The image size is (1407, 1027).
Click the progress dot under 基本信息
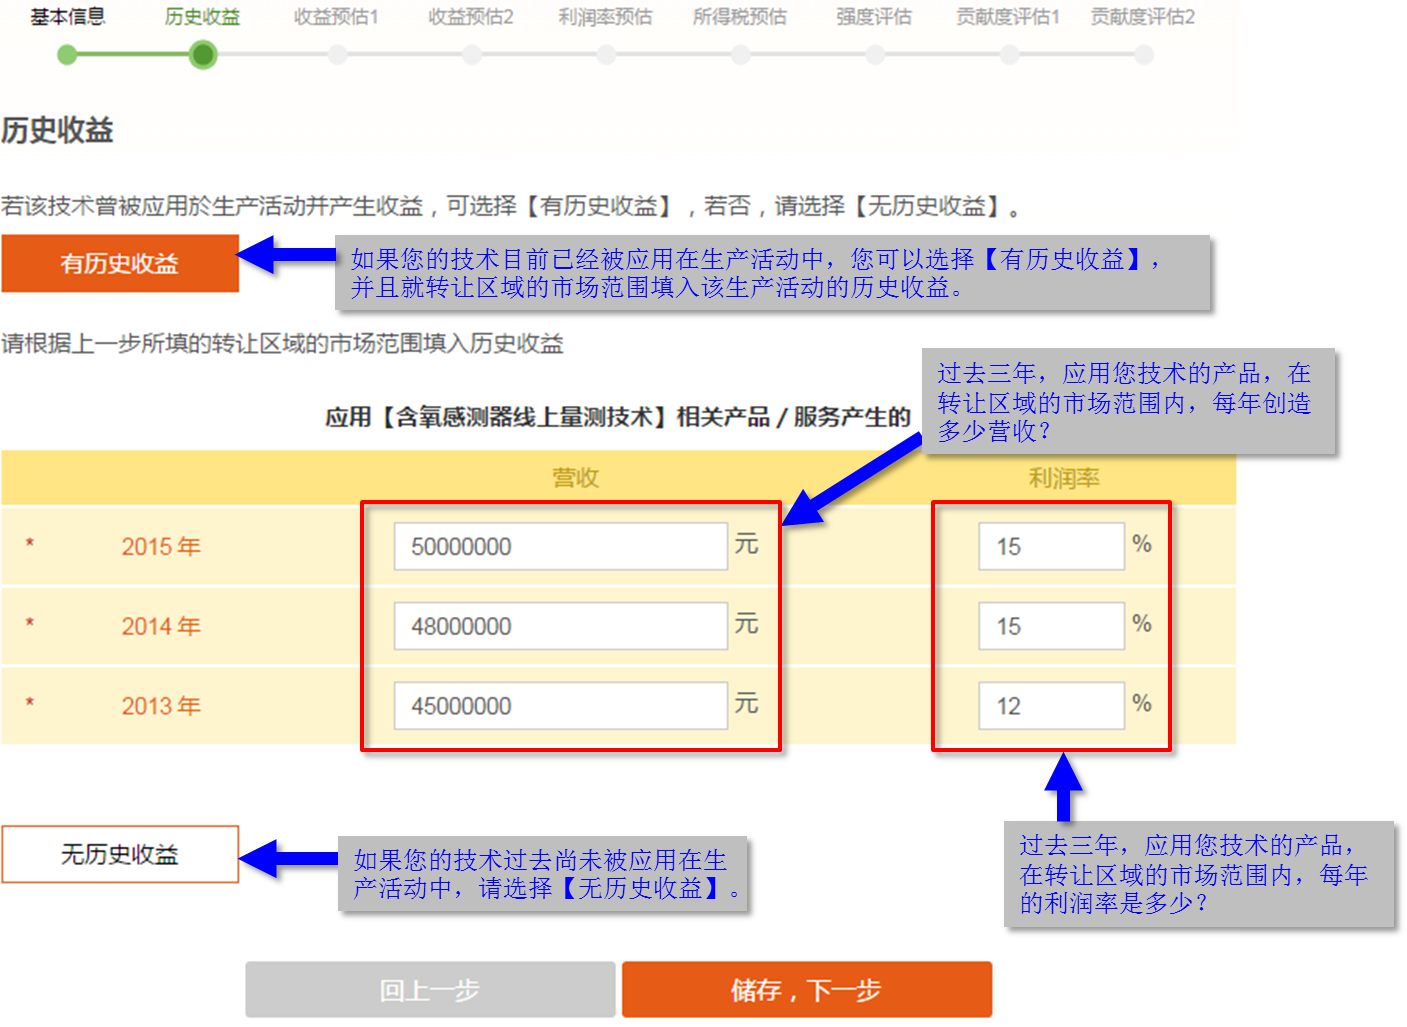67,55
